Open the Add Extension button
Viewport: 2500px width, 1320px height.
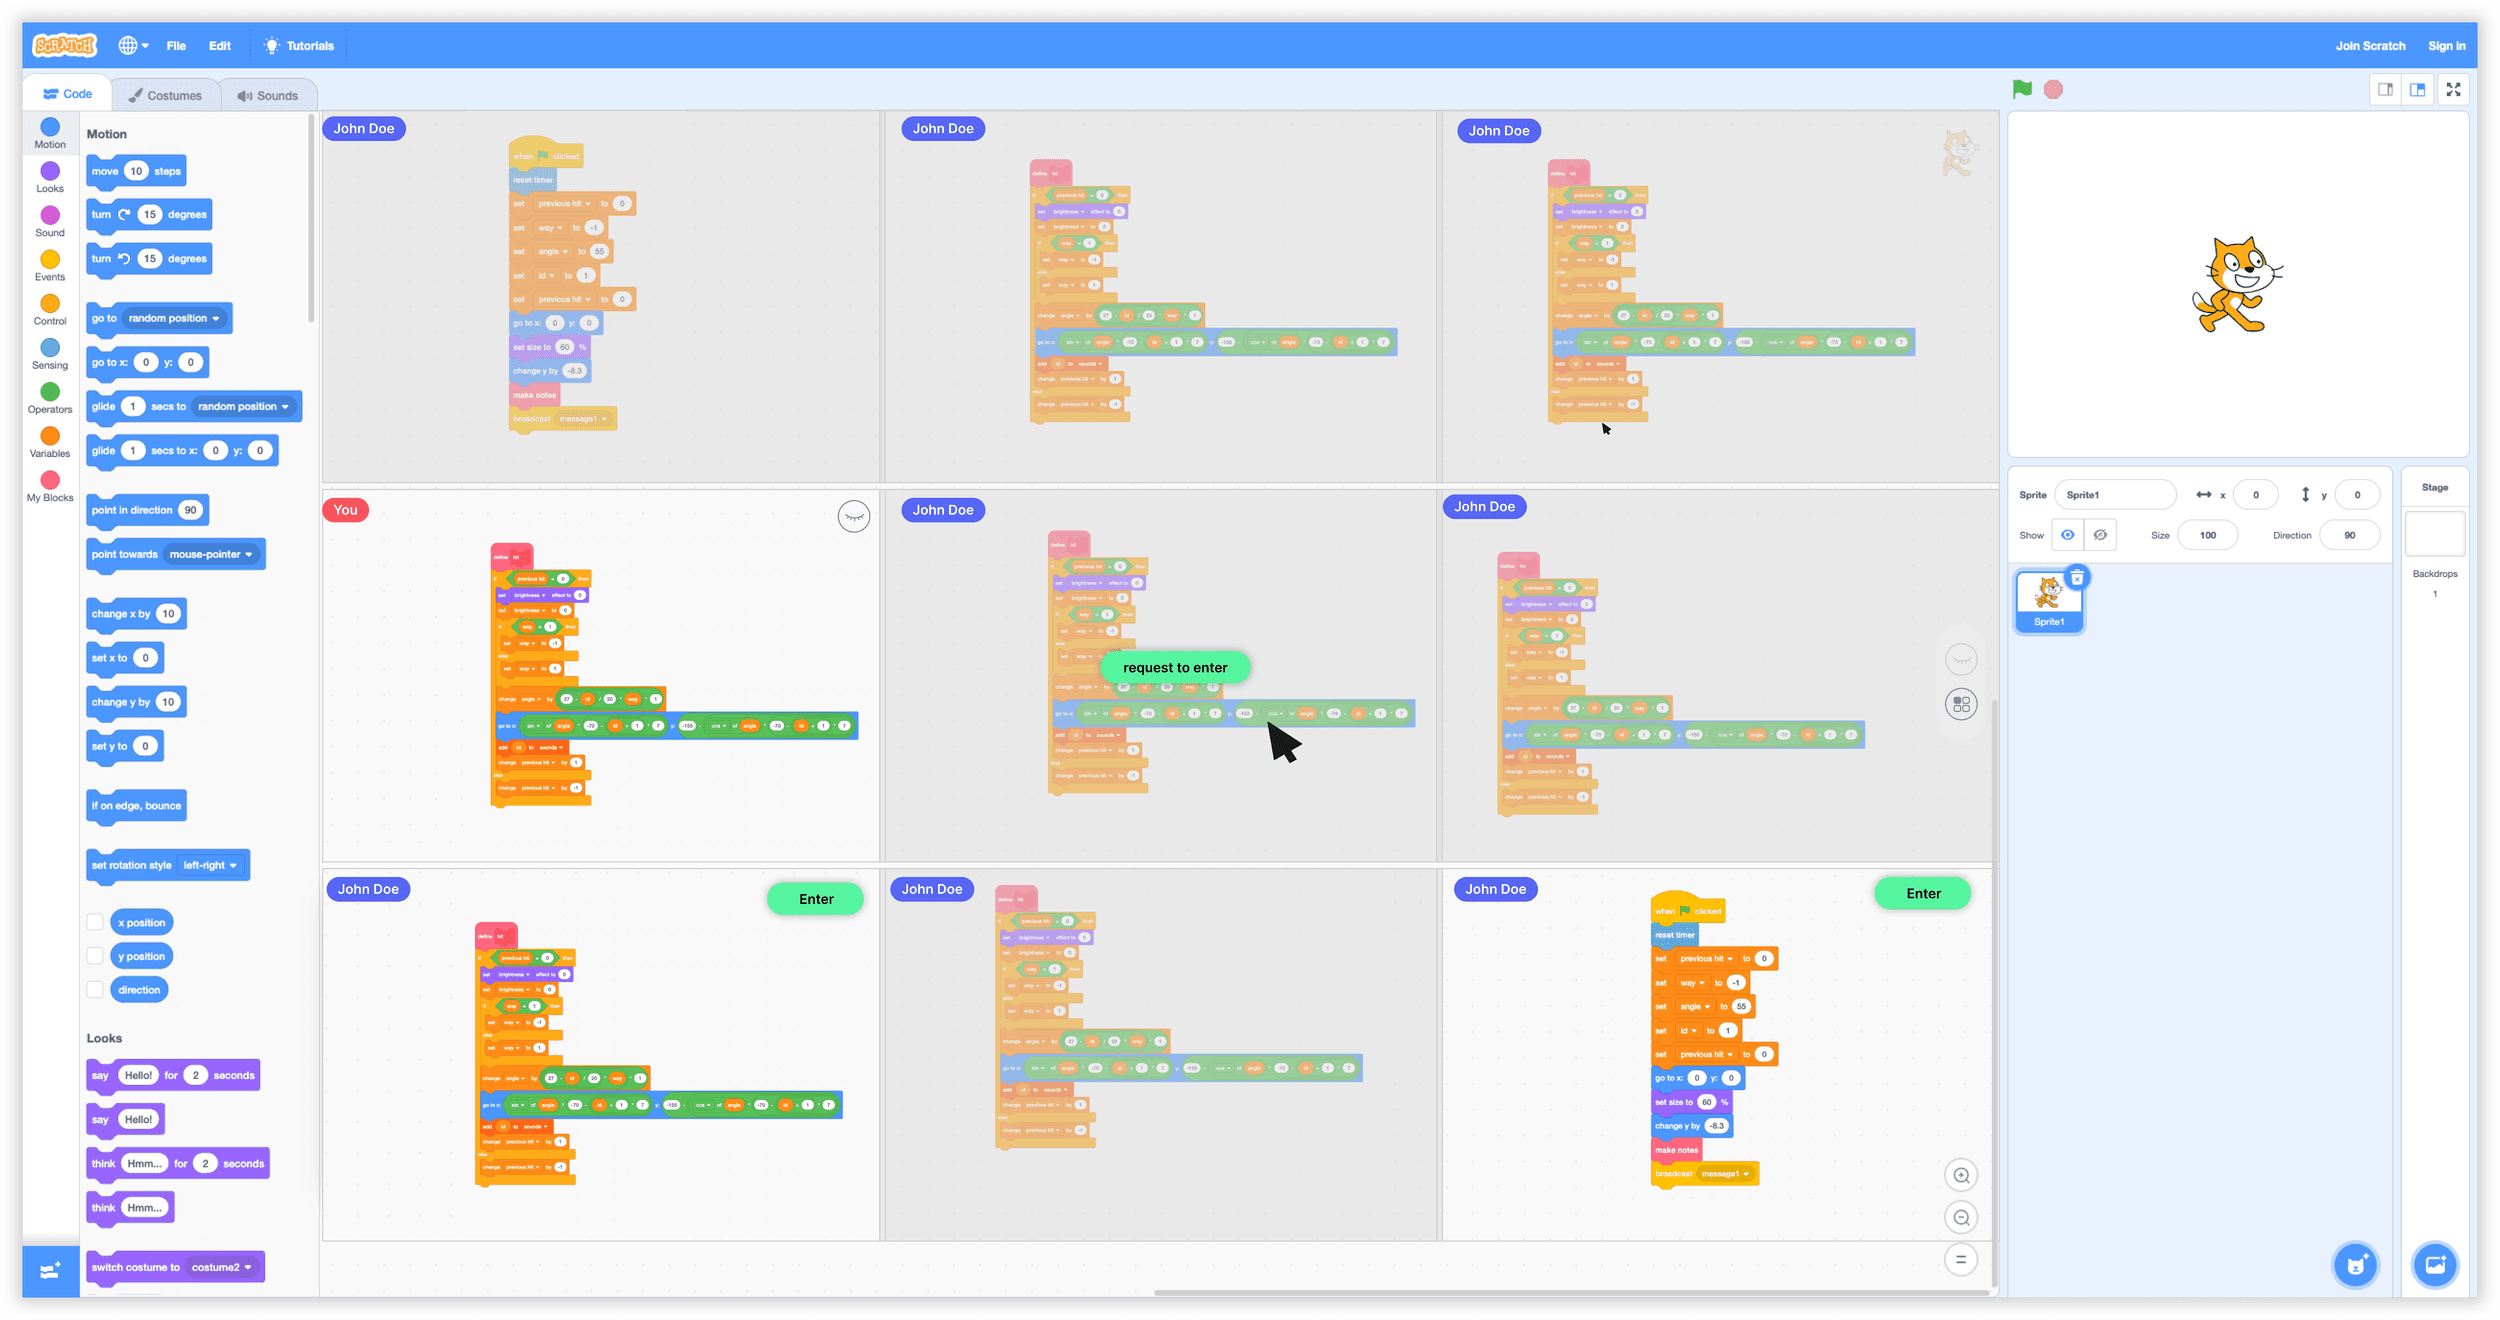click(x=50, y=1271)
